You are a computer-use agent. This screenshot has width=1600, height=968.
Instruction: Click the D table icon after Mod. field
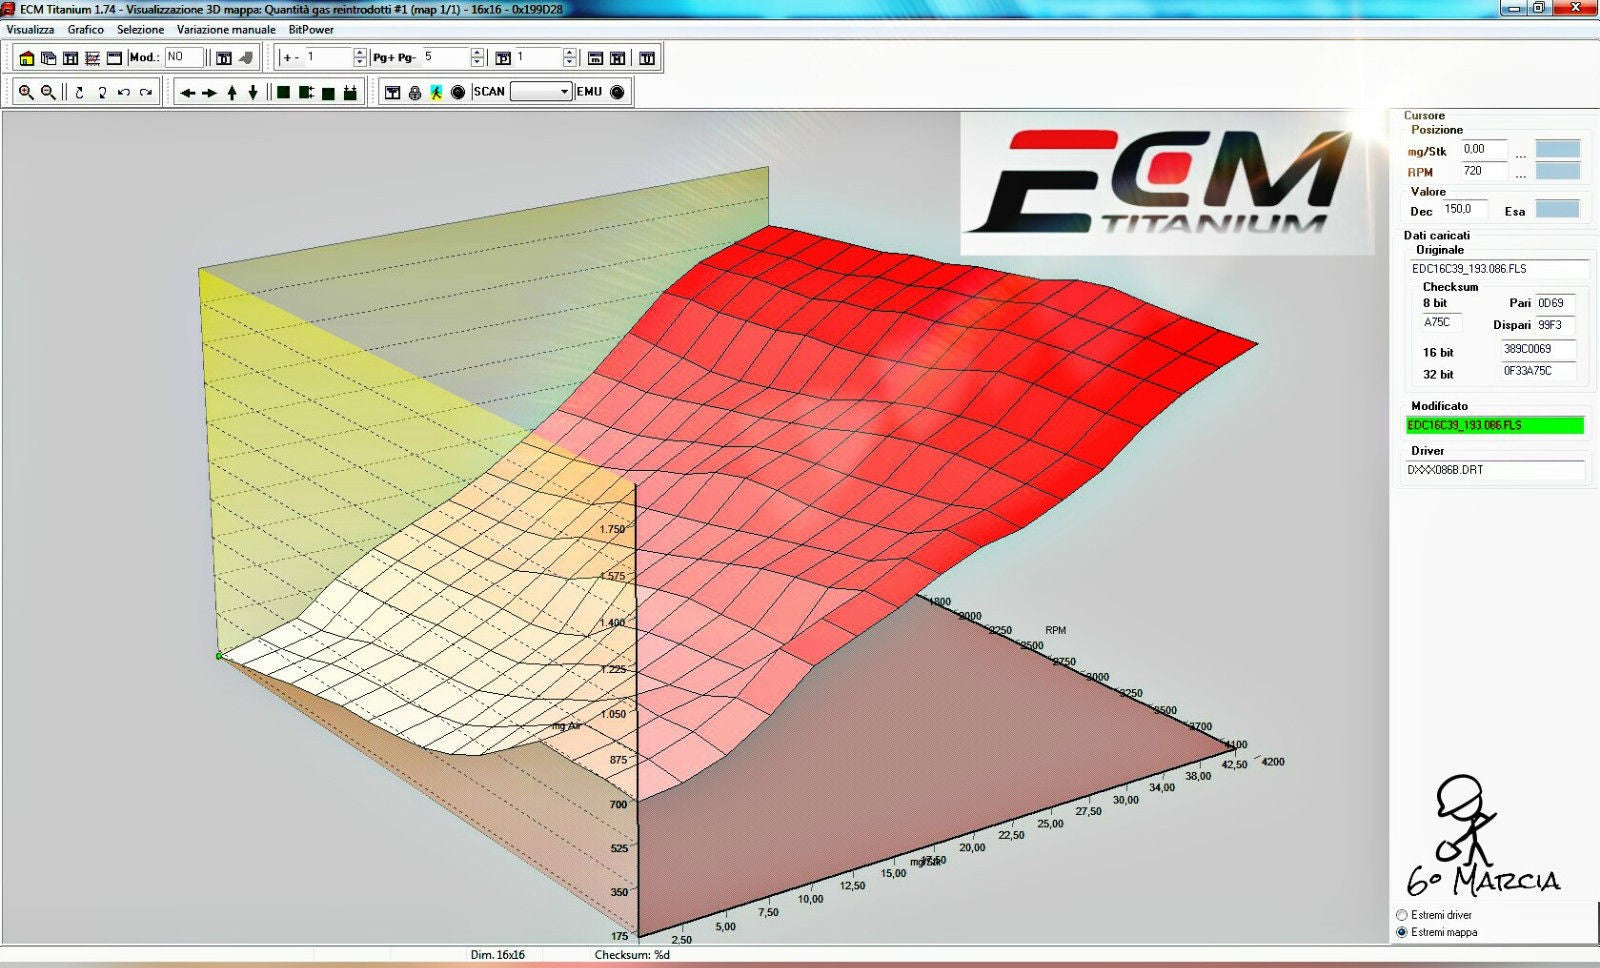tap(224, 58)
